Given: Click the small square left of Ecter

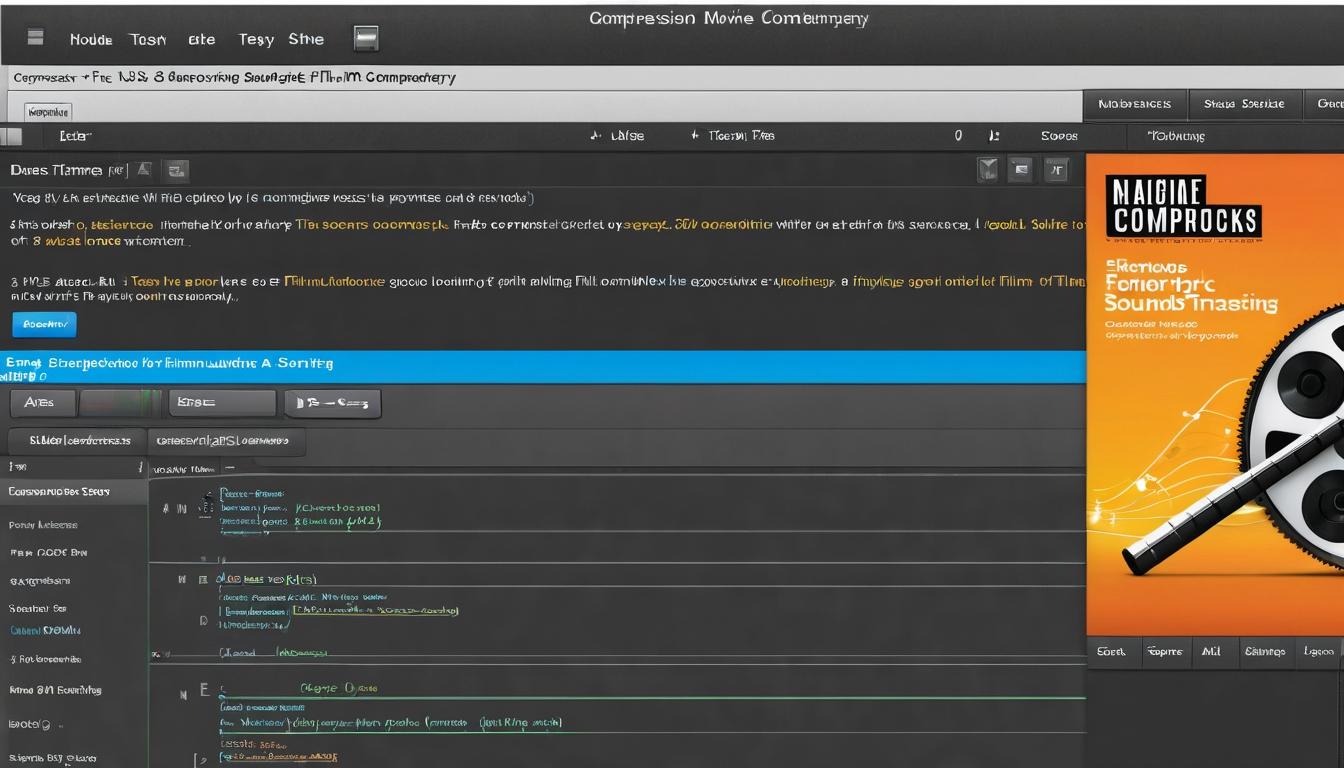Looking at the screenshot, I should tap(12, 136).
